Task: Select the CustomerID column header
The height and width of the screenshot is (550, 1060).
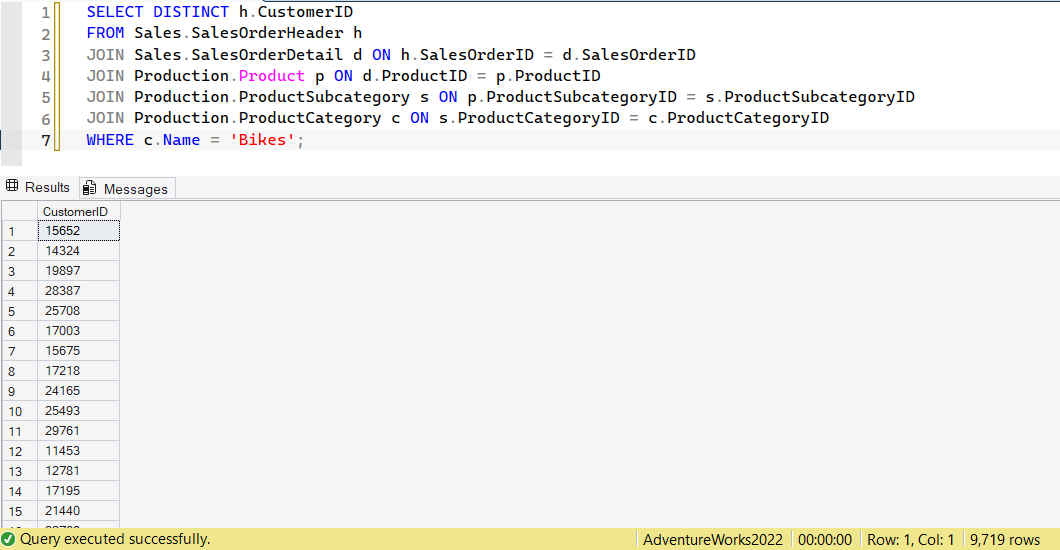Action: tap(78, 211)
